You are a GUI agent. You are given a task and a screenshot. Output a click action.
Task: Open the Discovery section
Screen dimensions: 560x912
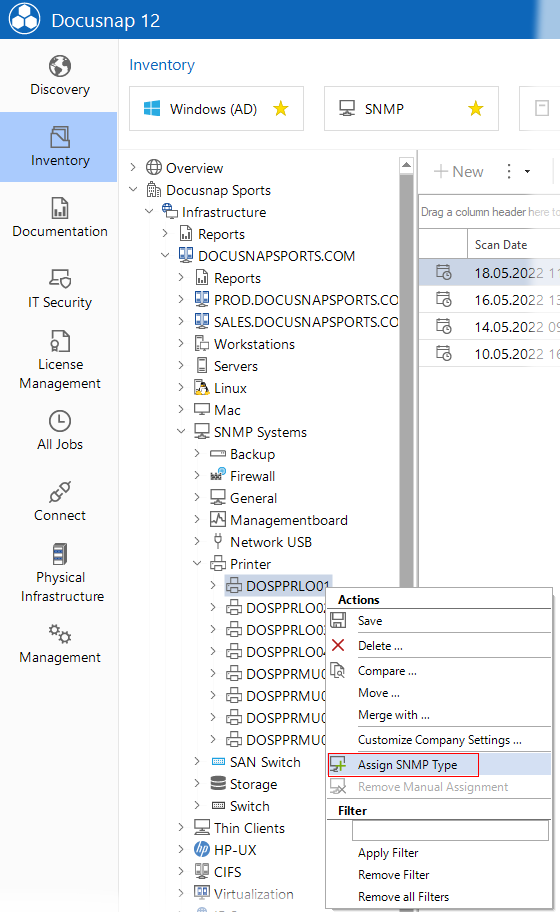59,76
